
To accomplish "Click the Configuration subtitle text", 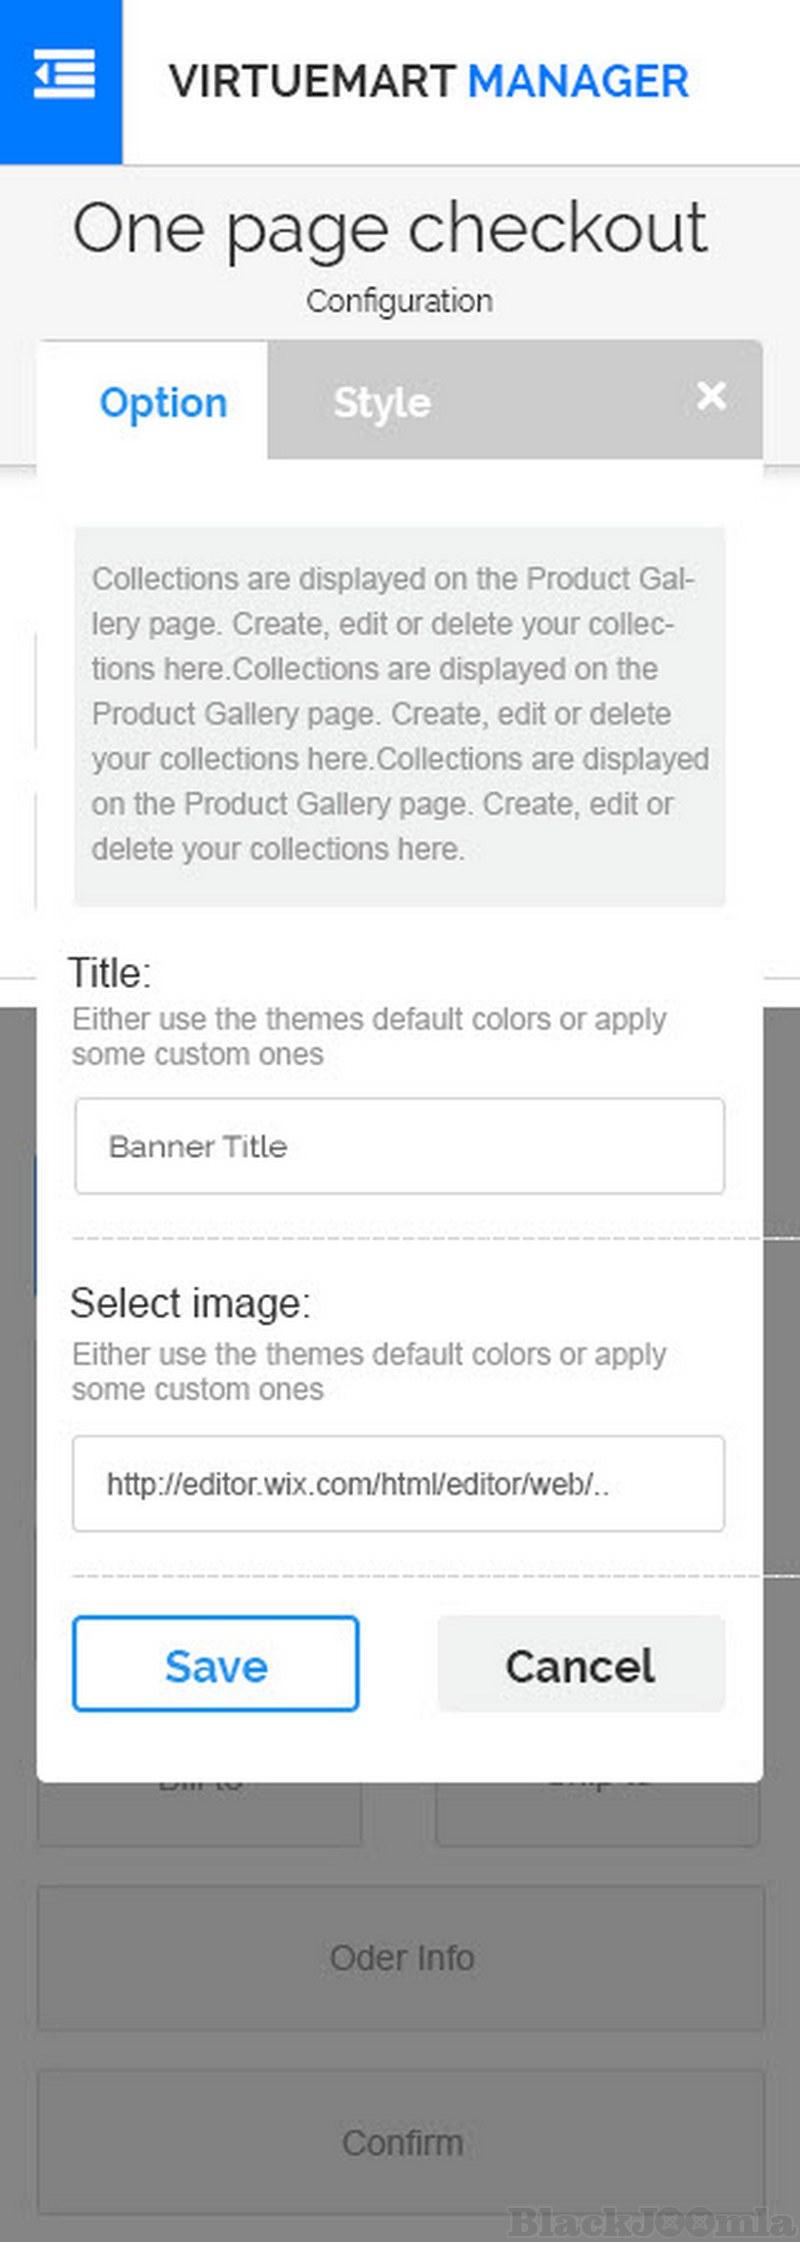I will click(399, 301).
